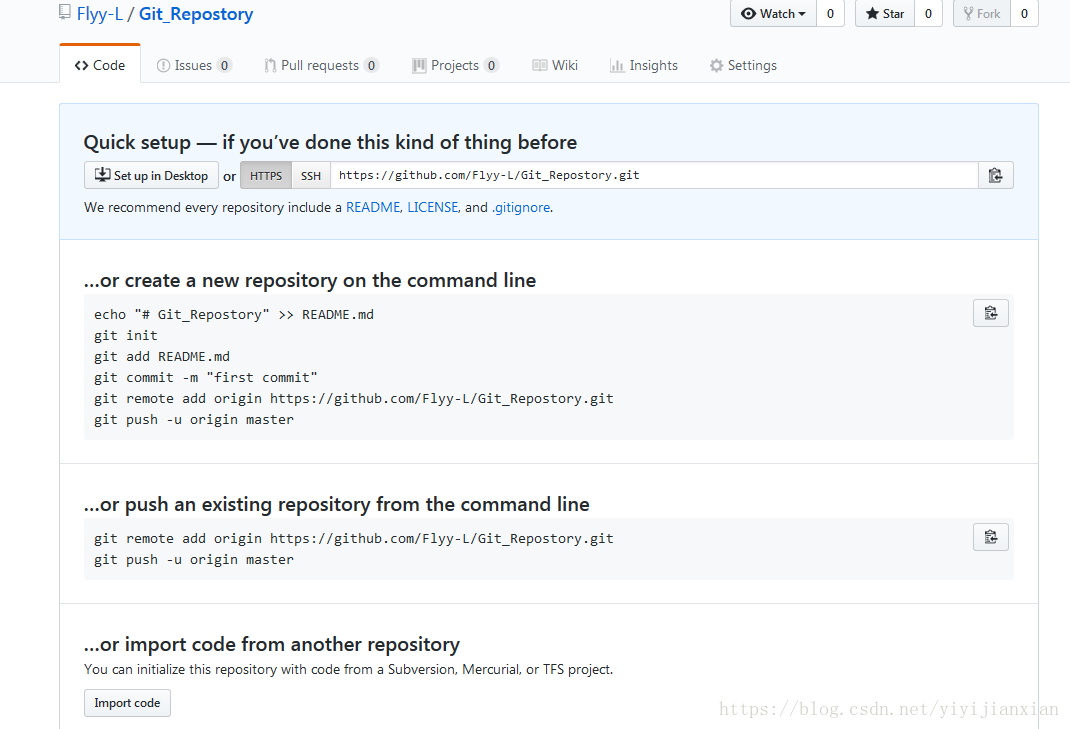Click the 'git add README.md' line
Image resolution: width=1070 pixels, height=729 pixels.
point(162,356)
